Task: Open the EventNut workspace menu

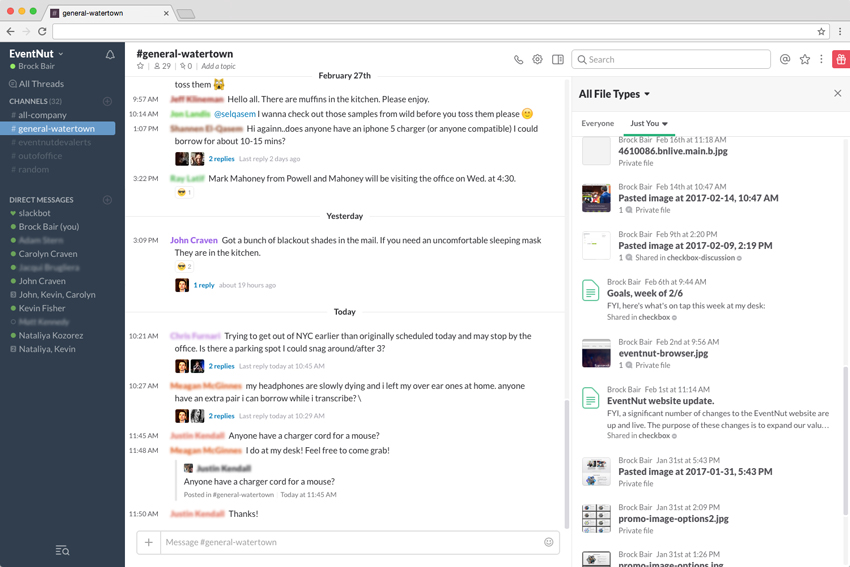Action: (x=36, y=54)
